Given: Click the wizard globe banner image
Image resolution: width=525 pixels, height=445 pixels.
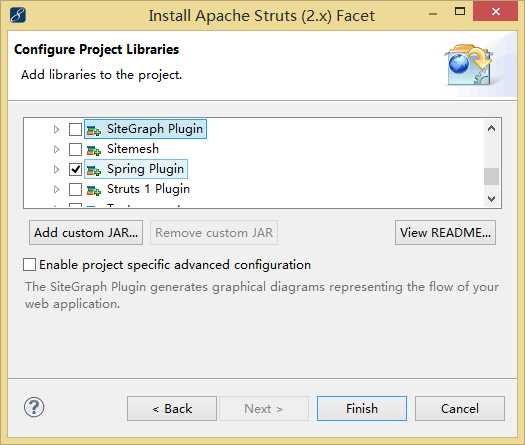Looking at the screenshot, I should (470, 65).
